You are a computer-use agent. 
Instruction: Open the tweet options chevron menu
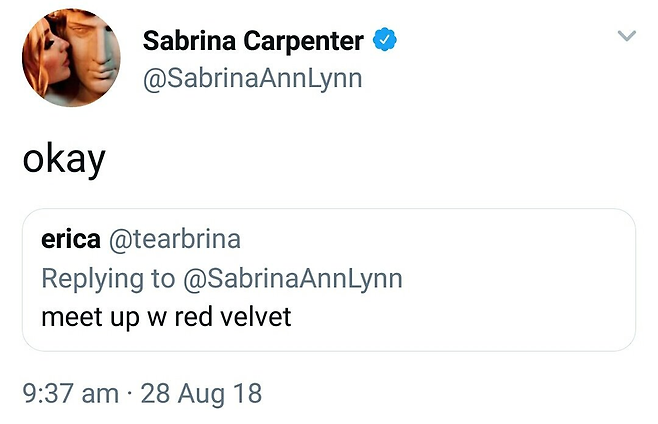pos(627,36)
